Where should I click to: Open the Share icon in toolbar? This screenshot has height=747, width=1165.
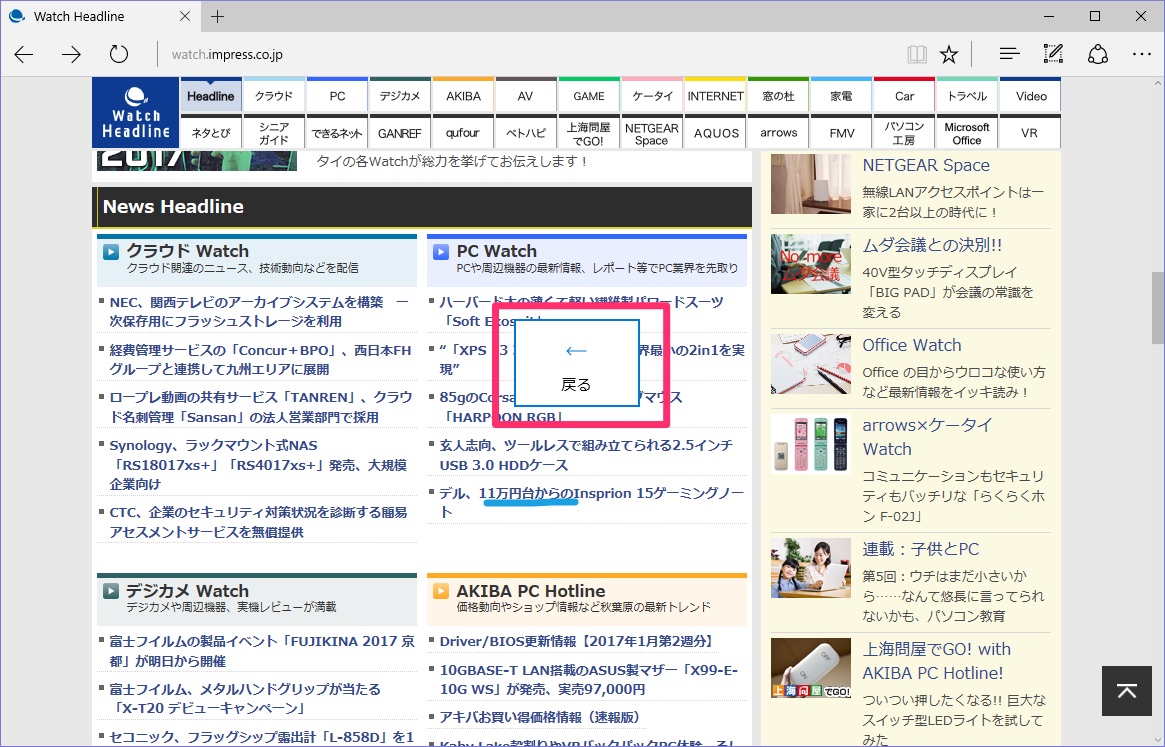click(1097, 54)
